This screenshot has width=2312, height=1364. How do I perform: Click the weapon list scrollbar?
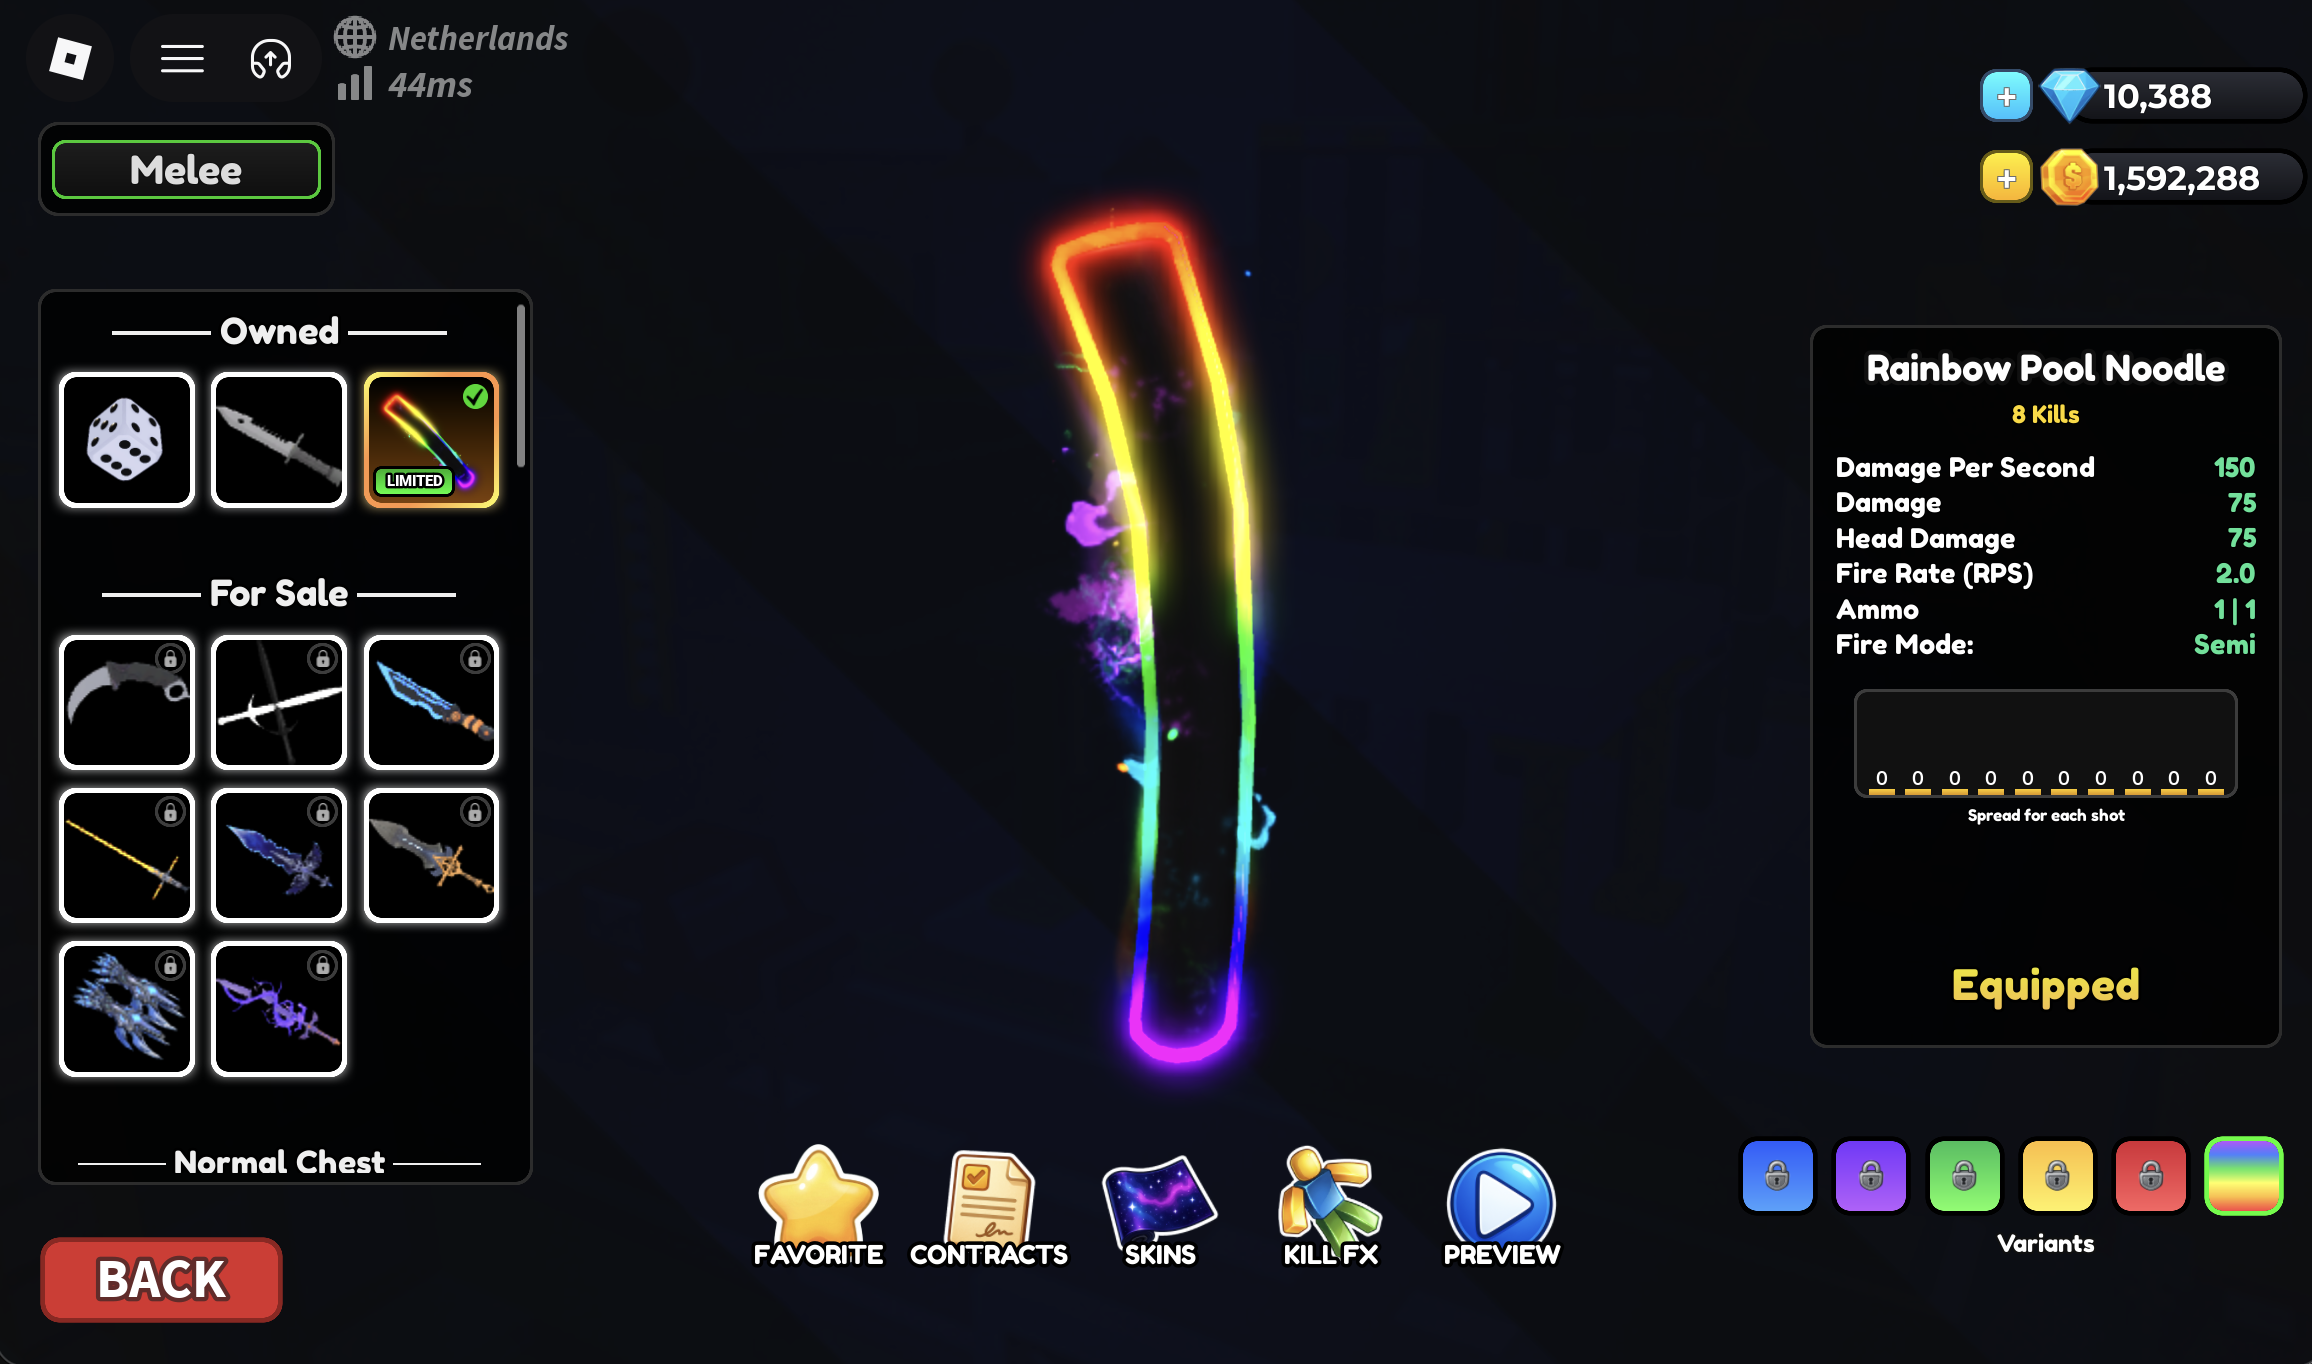coord(520,386)
